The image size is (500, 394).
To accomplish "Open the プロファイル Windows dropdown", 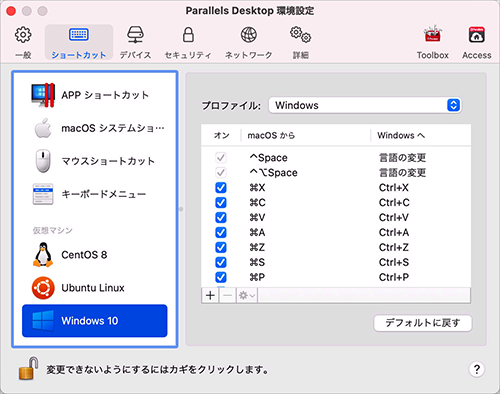I will [x=365, y=105].
